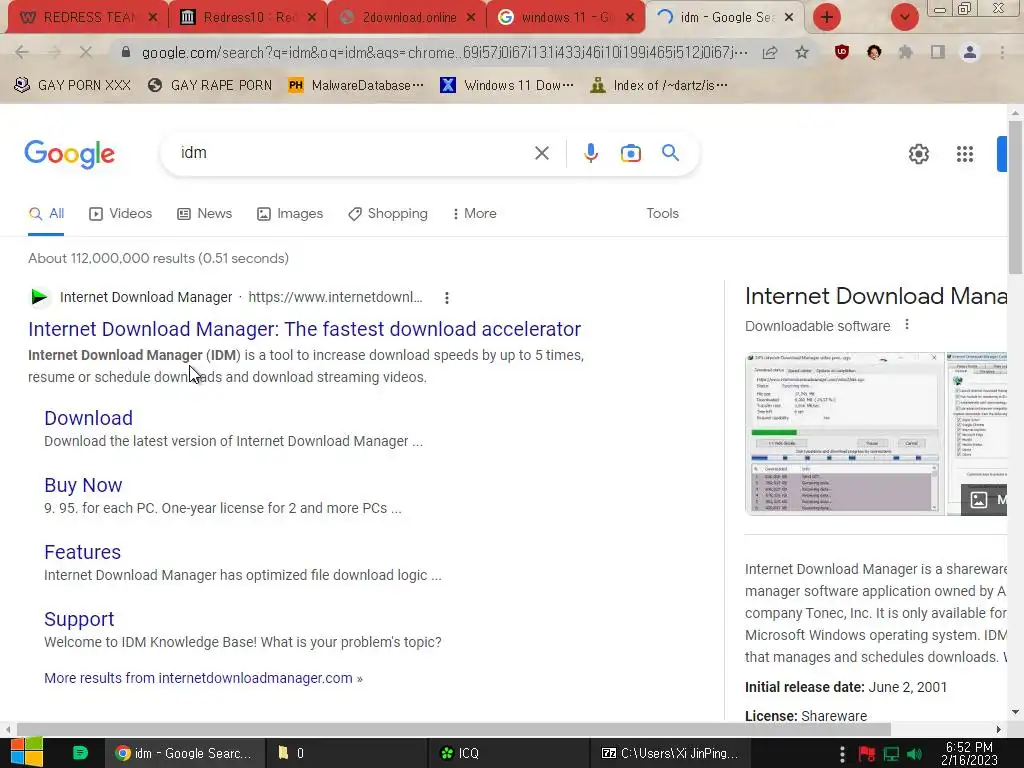Open a new tab with the plus button
The width and height of the screenshot is (1024, 768).
tap(827, 17)
